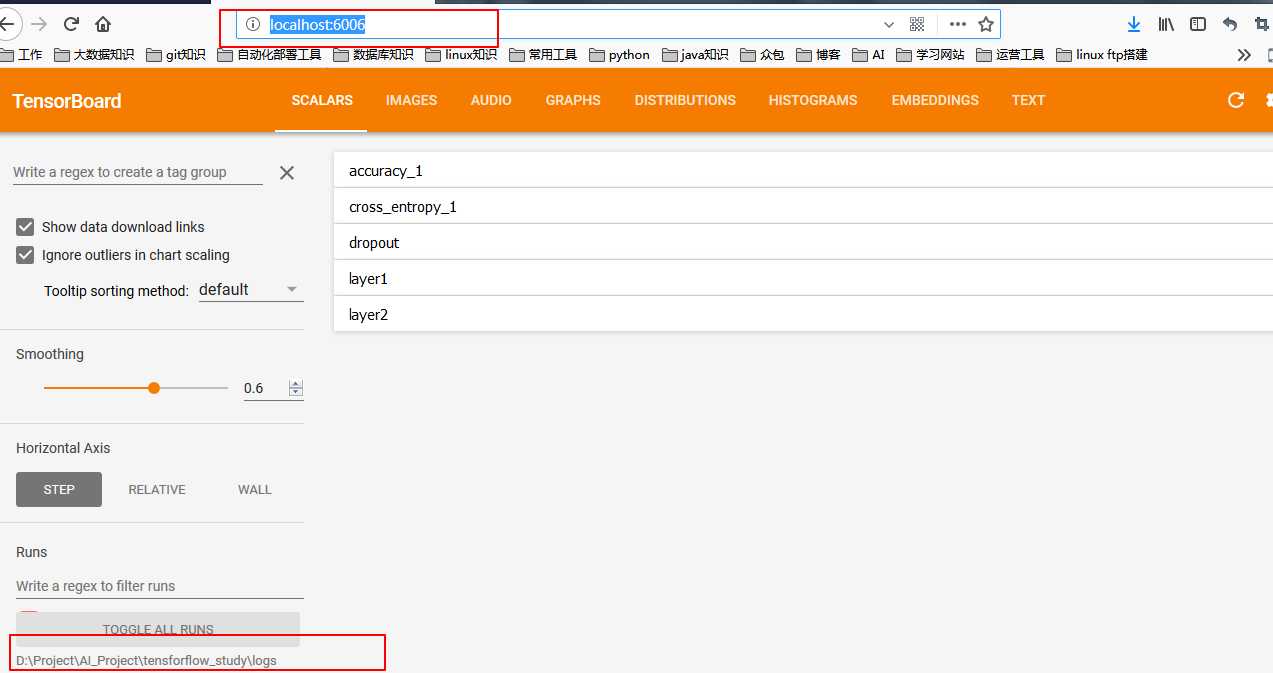1273x673 pixels.
Task: Click the site information icon in address bar
Action: (x=253, y=24)
